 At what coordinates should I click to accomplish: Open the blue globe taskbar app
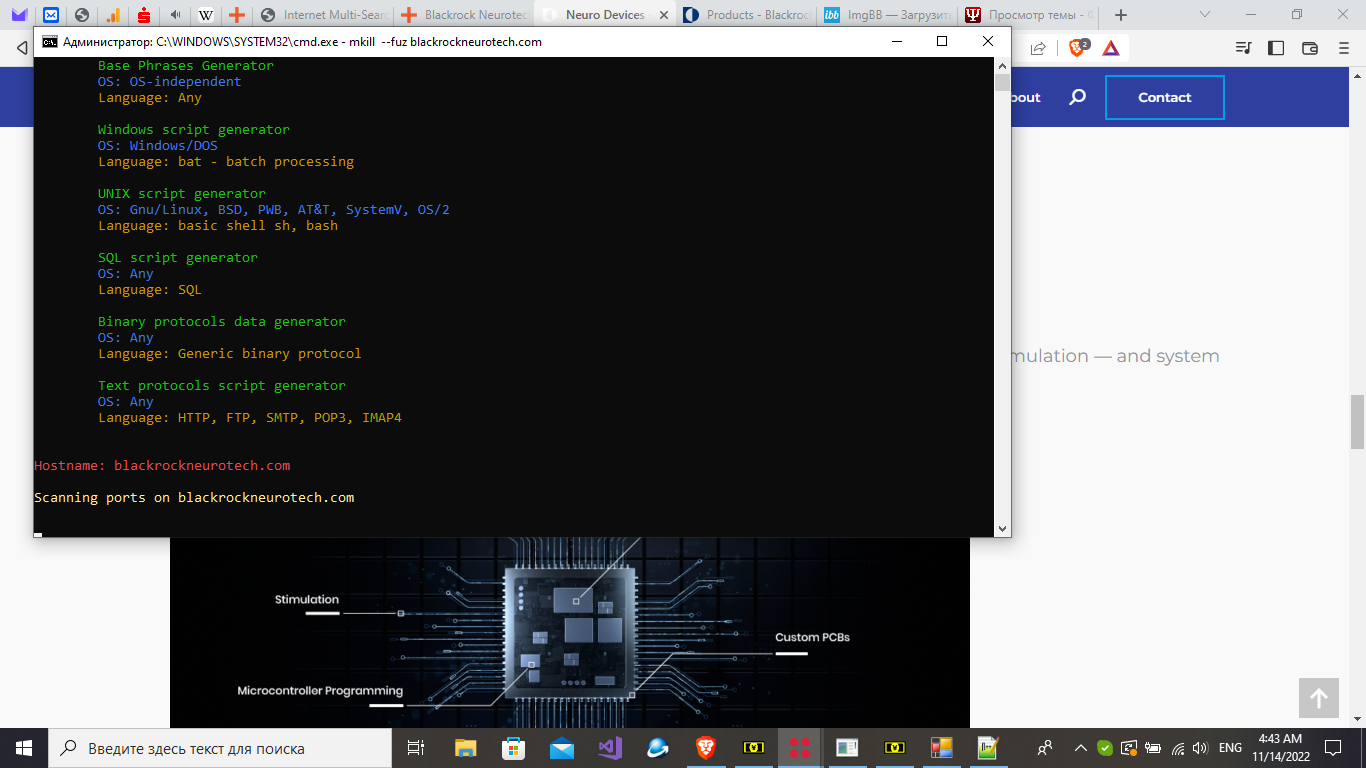coord(657,748)
